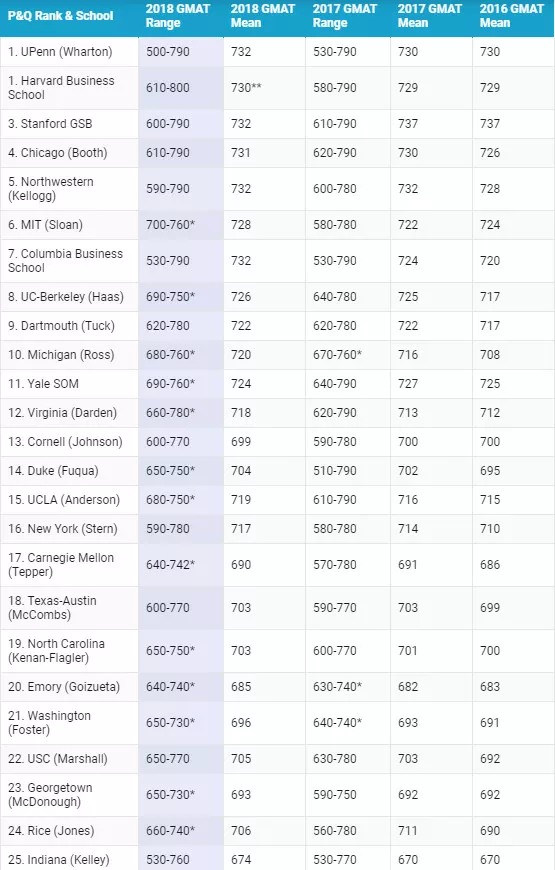Click Indiana (Kelley) 2018 mean 674
The image size is (555, 870).
tap(241, 859)
